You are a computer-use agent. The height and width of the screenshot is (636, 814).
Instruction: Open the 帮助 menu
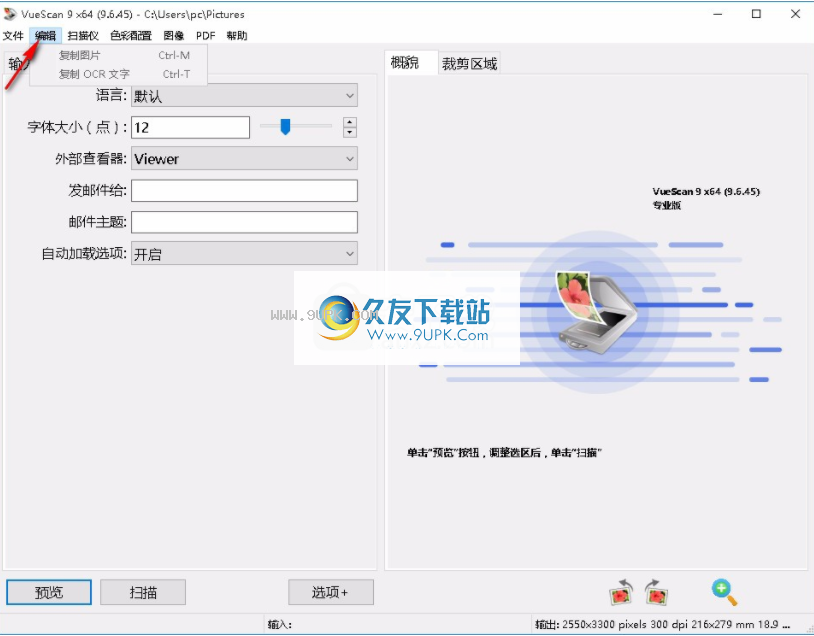[x=237, y=35]
